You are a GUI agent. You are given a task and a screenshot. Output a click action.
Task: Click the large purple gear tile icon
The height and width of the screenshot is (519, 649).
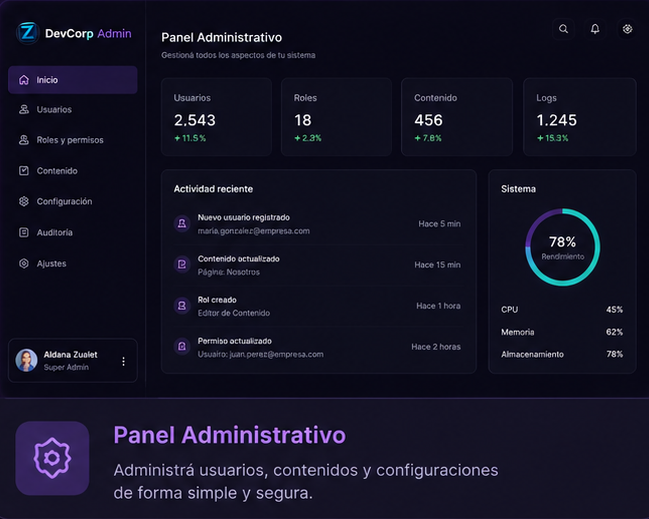tap(52, 458)
